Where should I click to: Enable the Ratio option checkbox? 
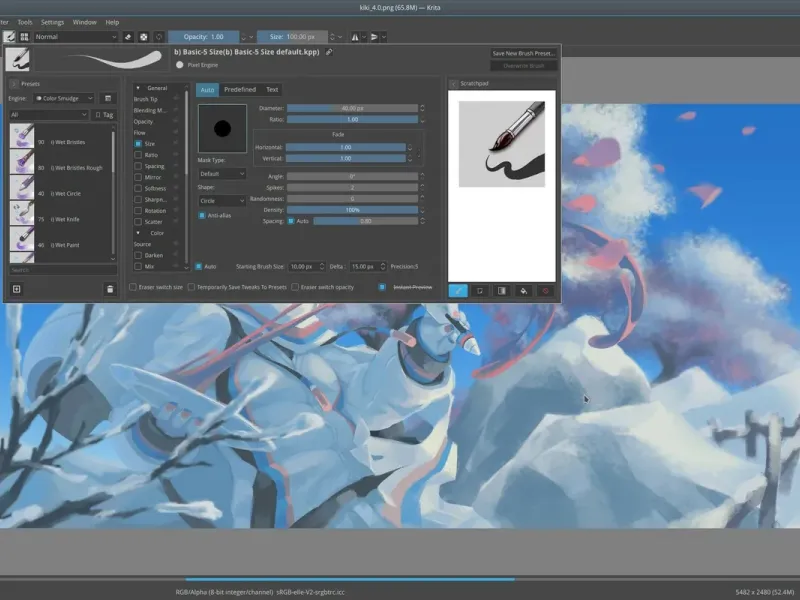(138, 155)
